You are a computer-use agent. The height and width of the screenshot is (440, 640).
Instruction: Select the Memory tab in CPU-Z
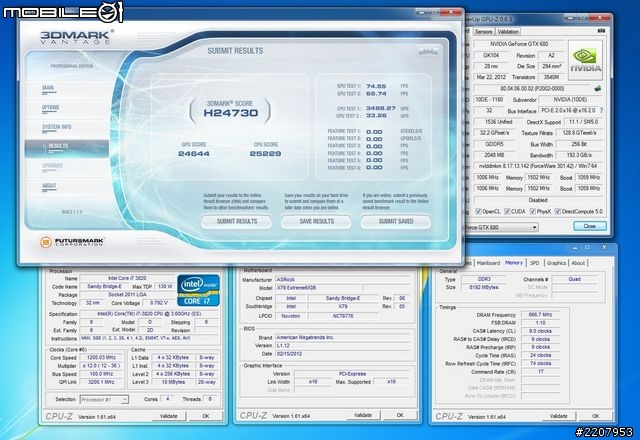click(514, 263)
